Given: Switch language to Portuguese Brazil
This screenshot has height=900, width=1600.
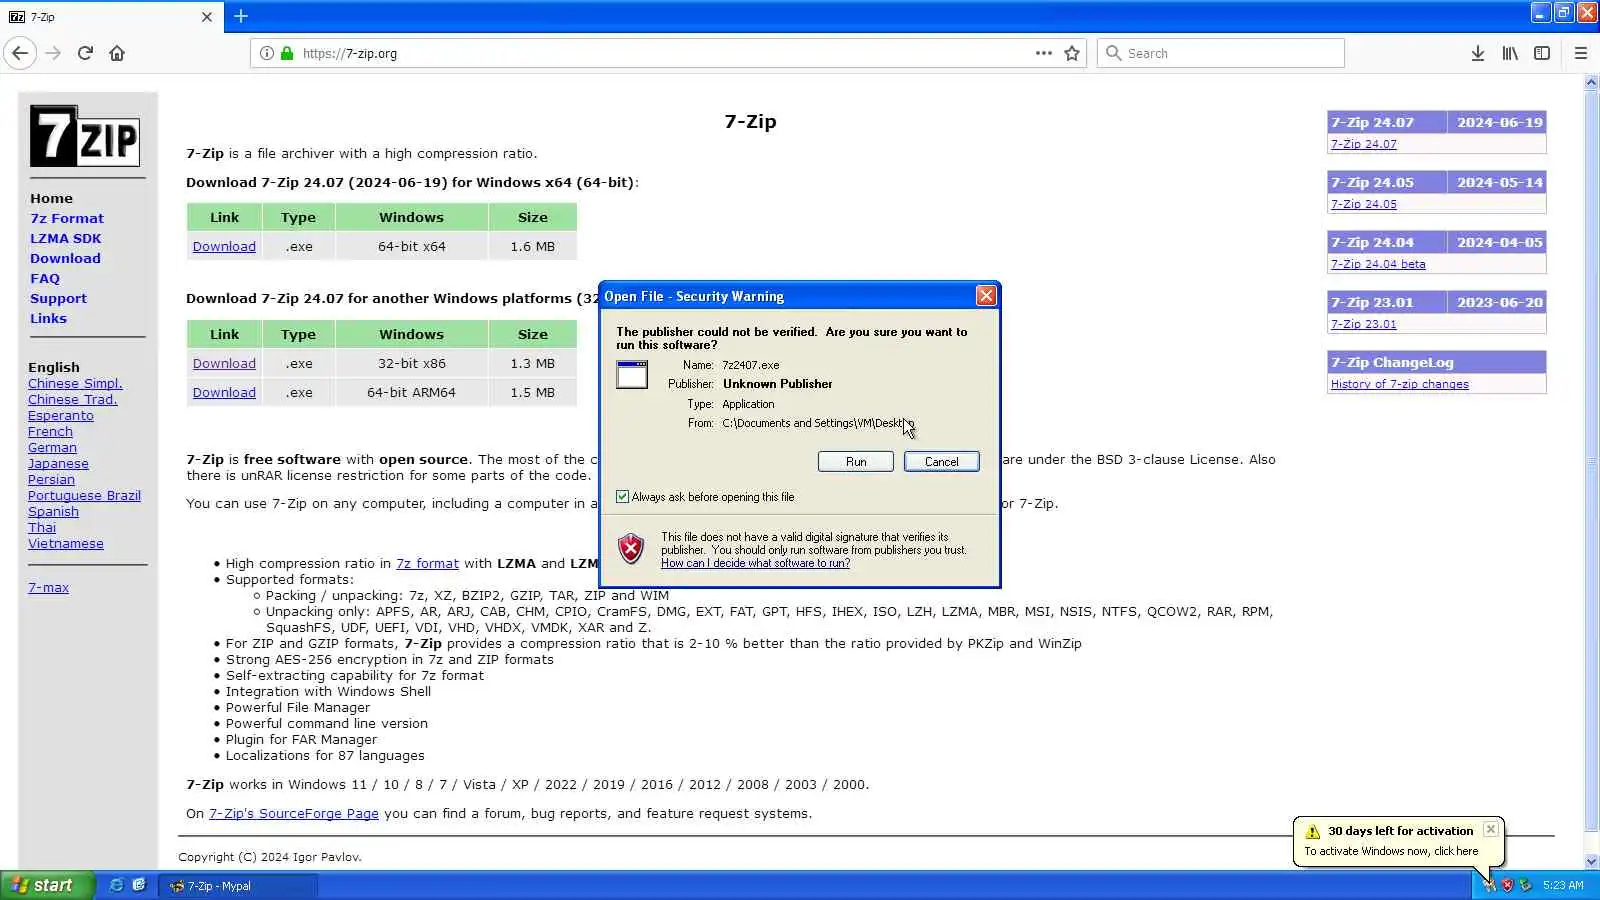Looking at the screenshot, I should click(x=84, y=495).
